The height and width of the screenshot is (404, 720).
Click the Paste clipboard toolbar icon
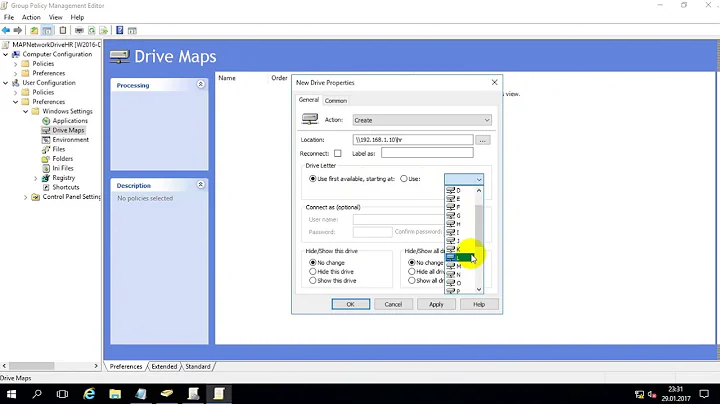(x=63, y=30)
